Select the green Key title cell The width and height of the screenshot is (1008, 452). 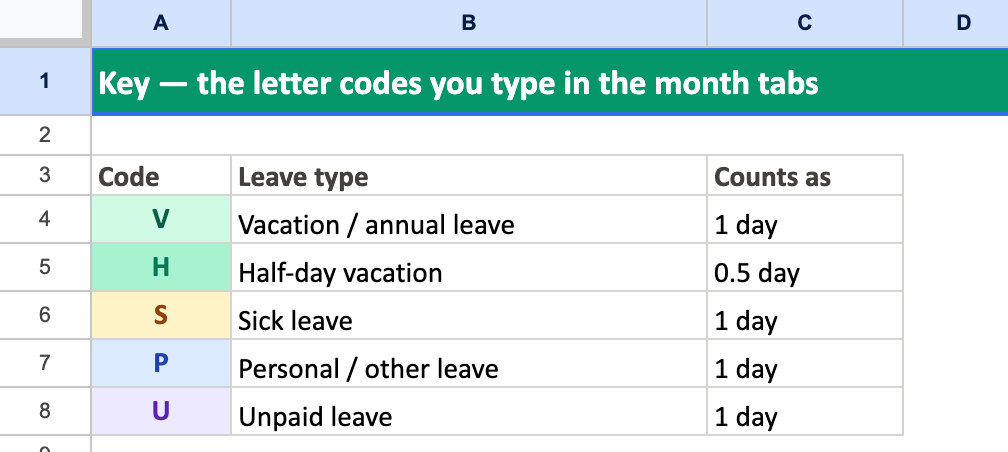point(550,82)
